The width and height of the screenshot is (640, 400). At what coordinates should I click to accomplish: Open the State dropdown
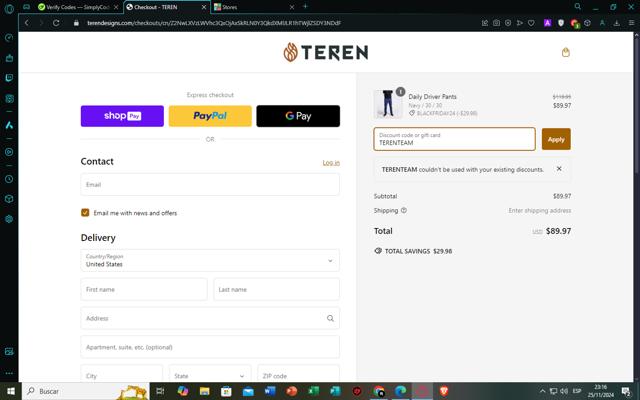click(x=210, y=376)
